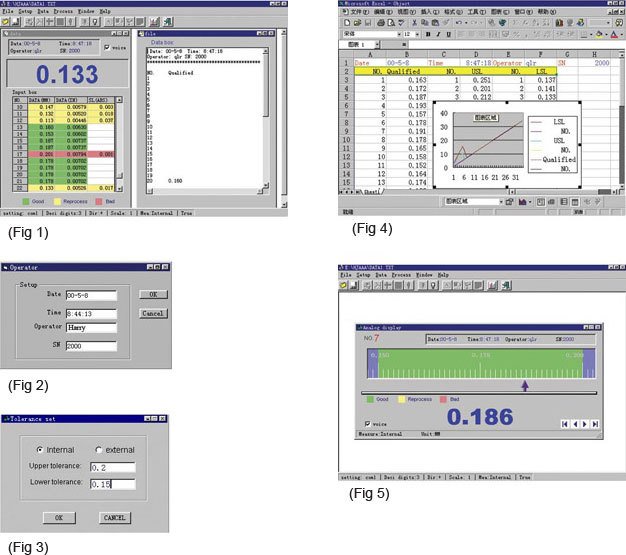The height and width of the screenshot is (555, 626).
Task: Click the Open folder icon in Excel toolbar
Action: pyautogui.click(x=357, y=23)
